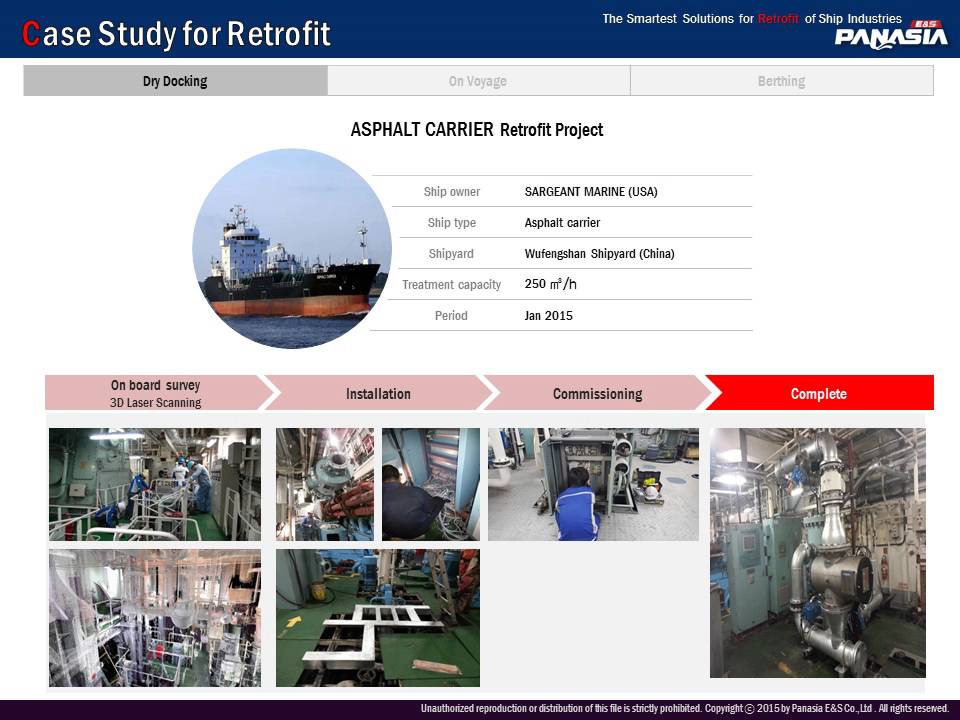
Task: Click the 'Jan 2015' value
Action: pos(549,316)
